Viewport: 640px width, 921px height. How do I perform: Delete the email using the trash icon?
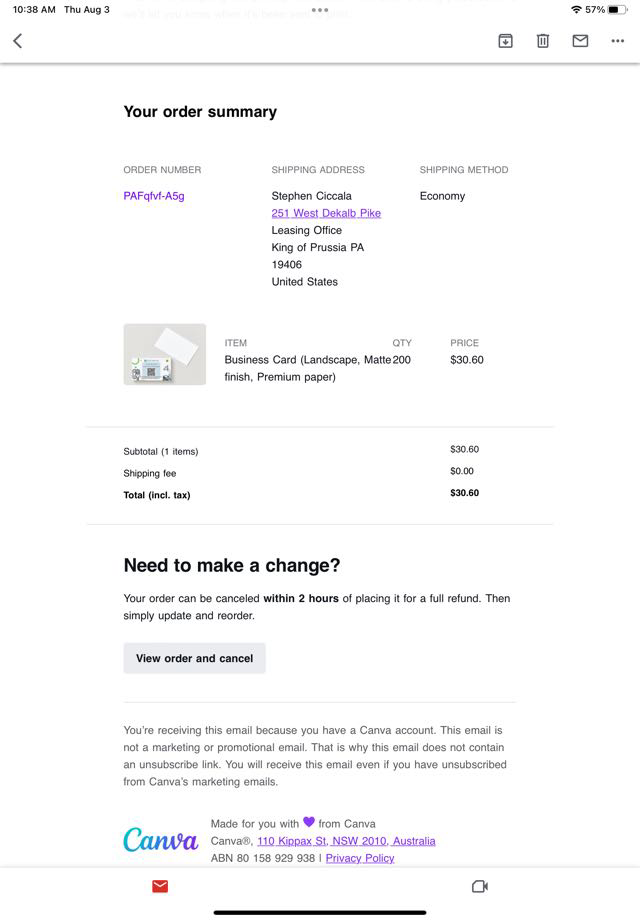tap(542, 41)
